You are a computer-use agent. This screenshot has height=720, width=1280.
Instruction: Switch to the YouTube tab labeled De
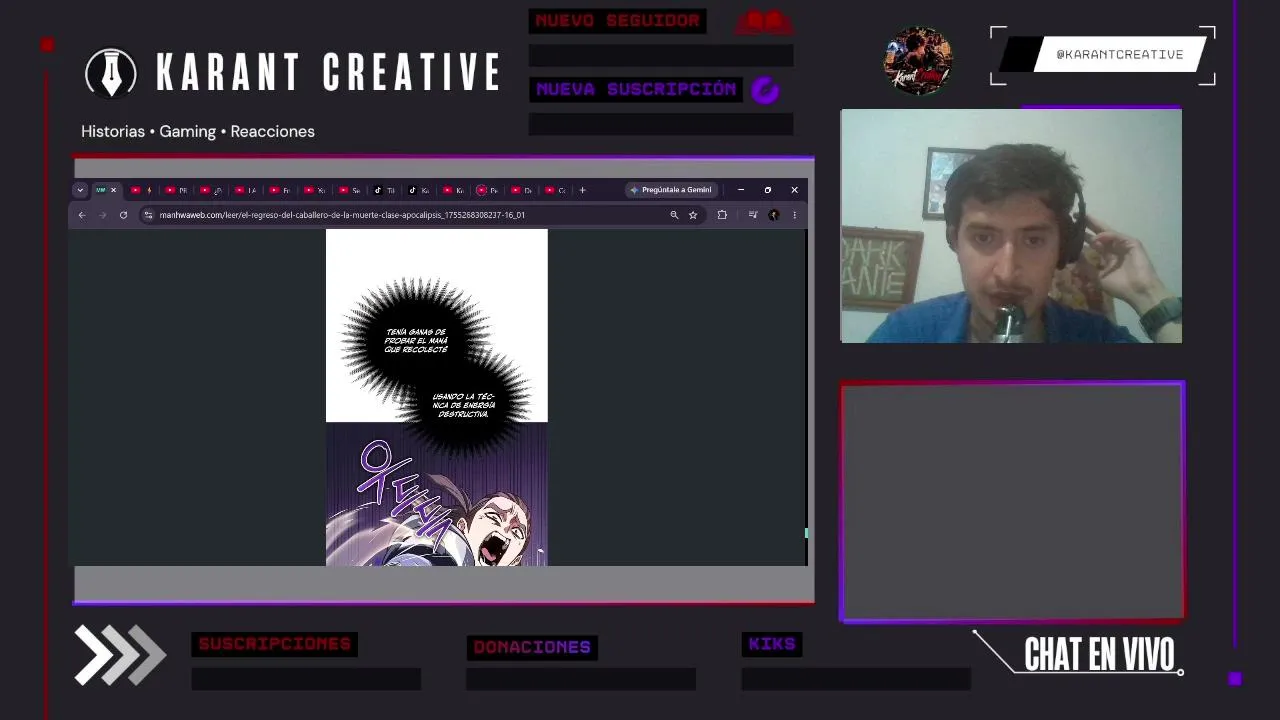pos(521,190)
